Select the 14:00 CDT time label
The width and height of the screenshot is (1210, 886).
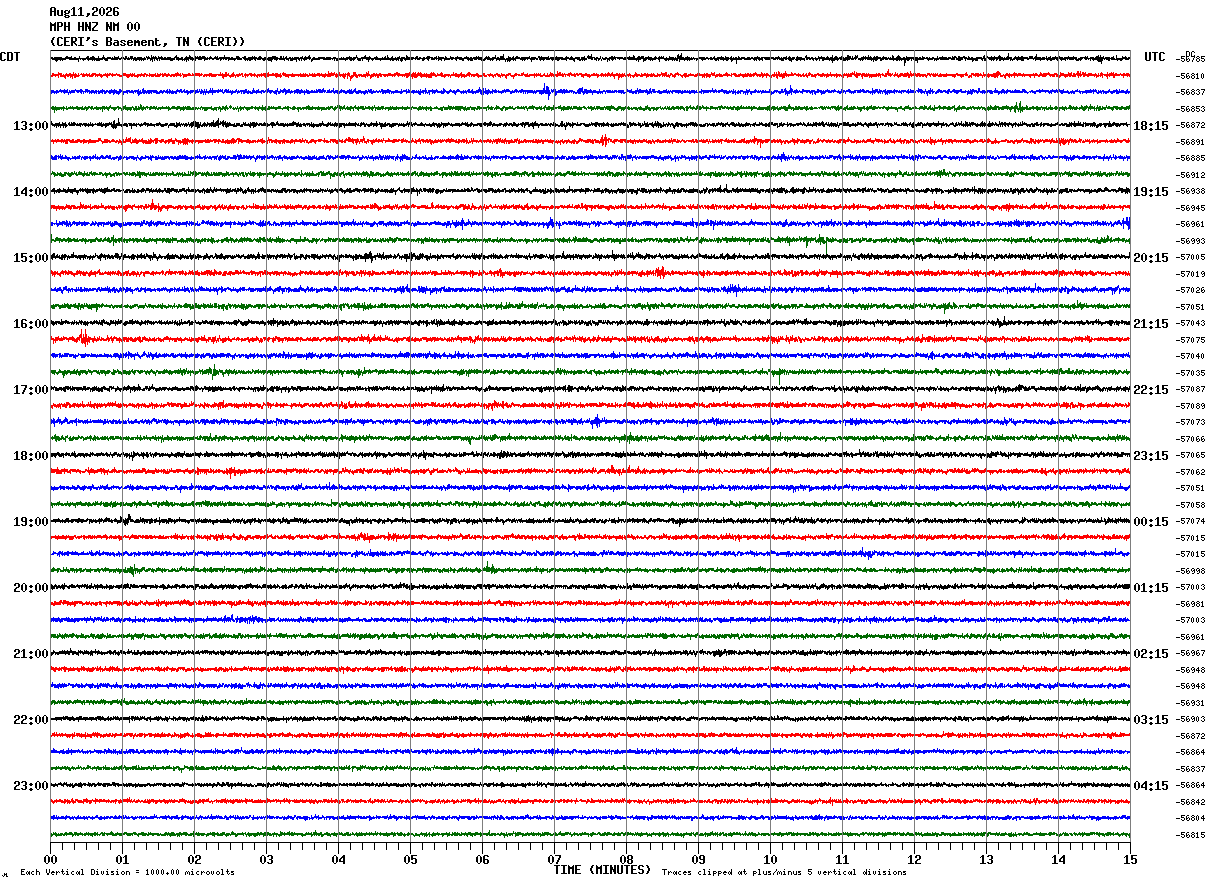point(31,192)
